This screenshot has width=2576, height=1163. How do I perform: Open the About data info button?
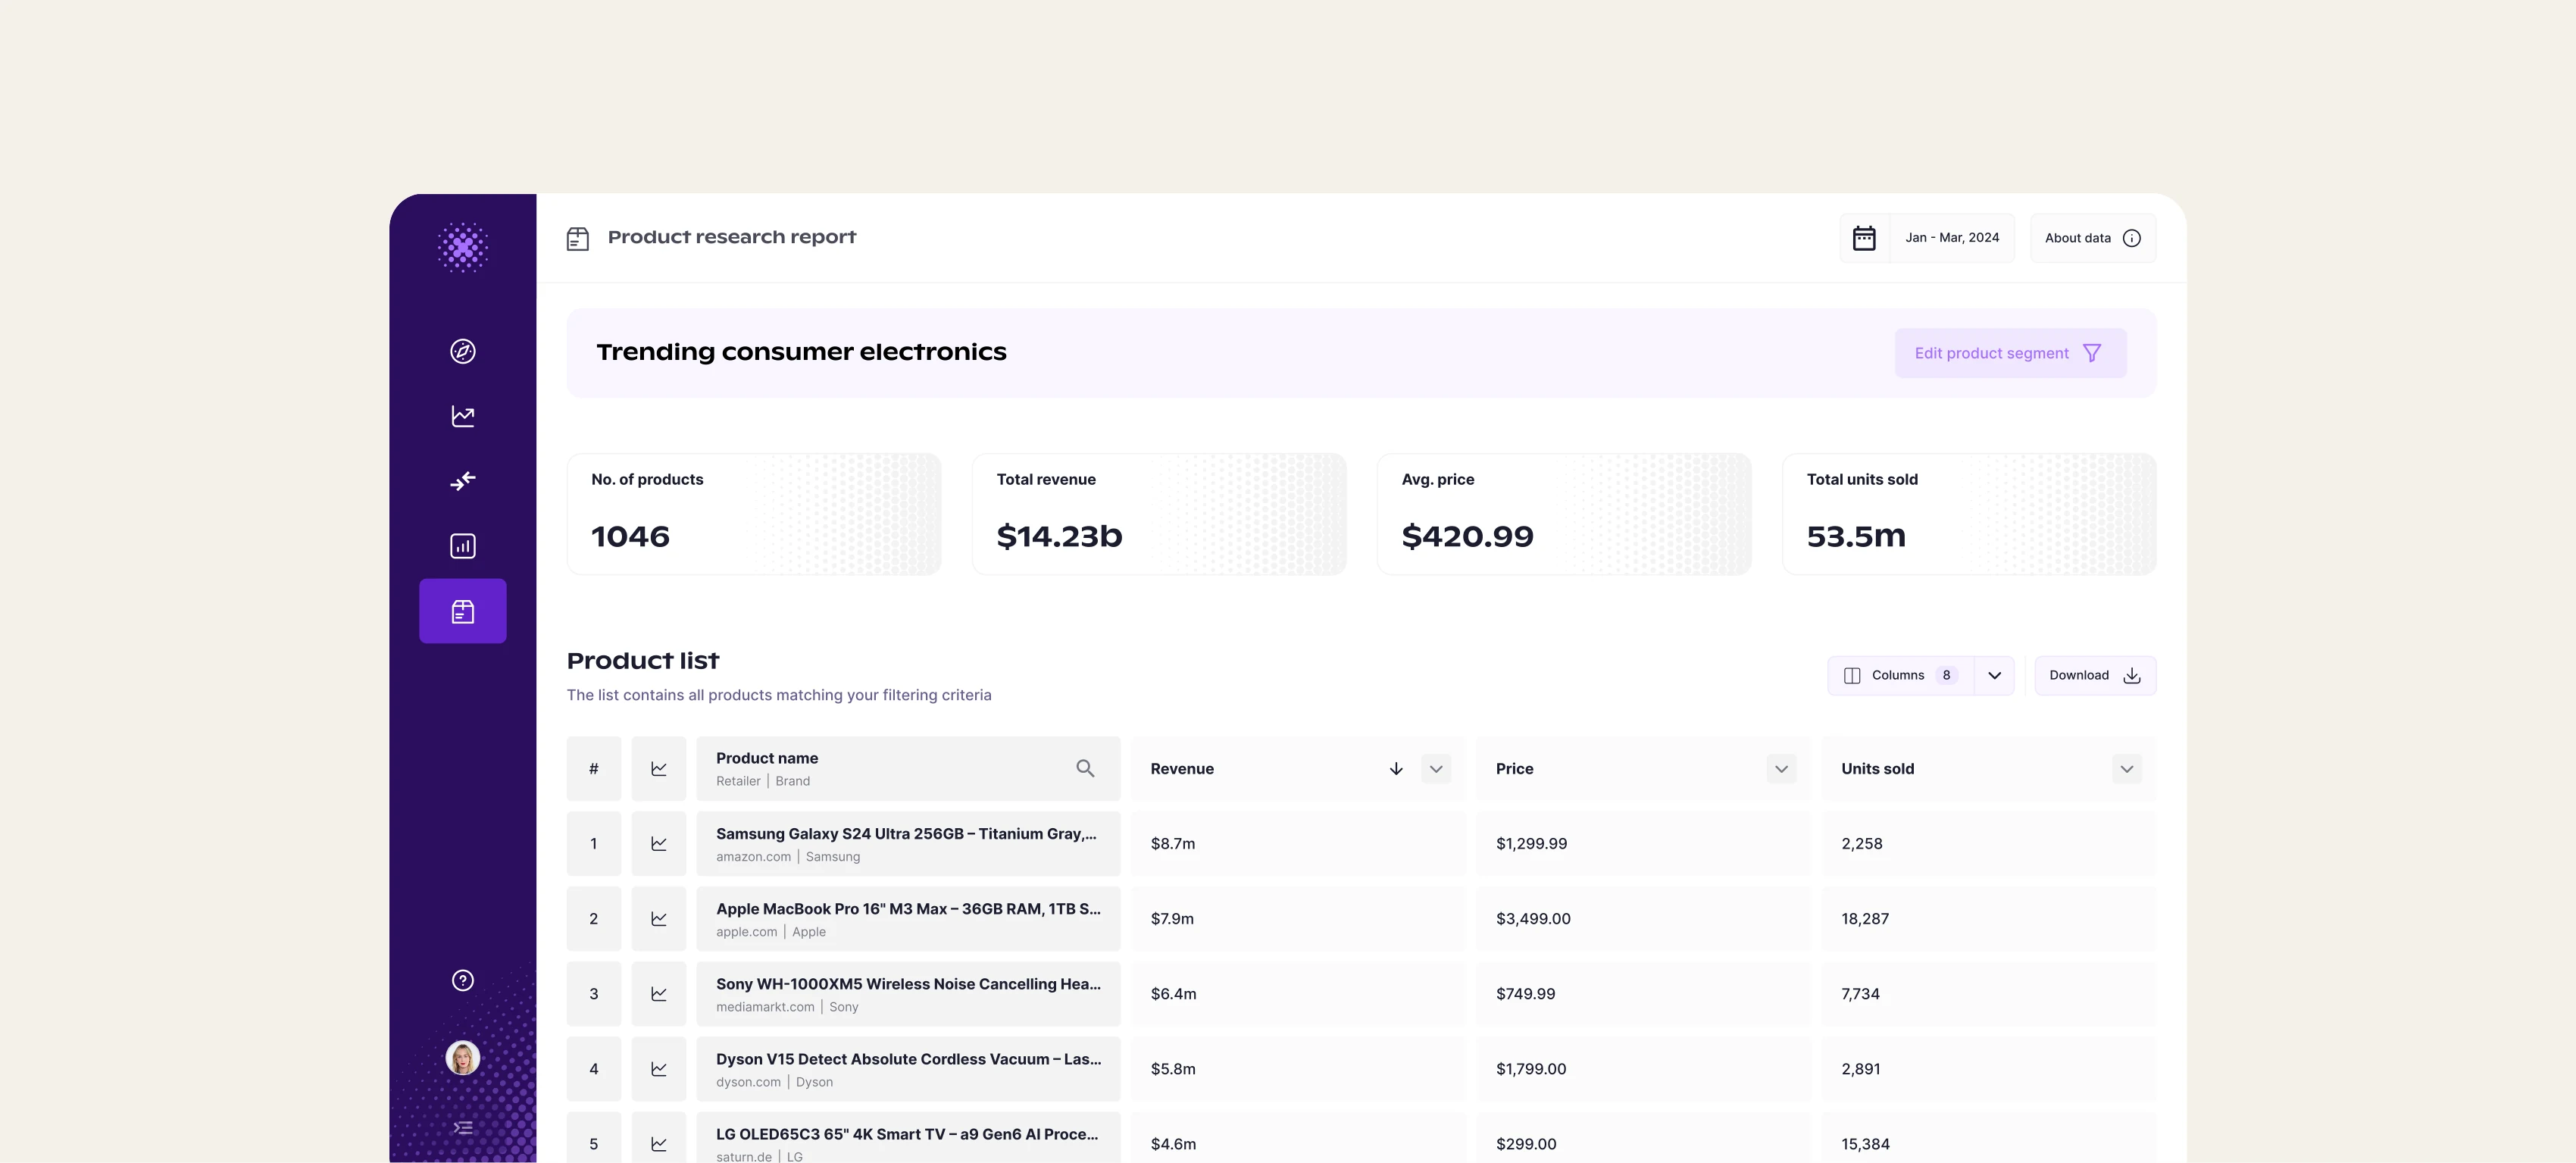pos(2092,238)
